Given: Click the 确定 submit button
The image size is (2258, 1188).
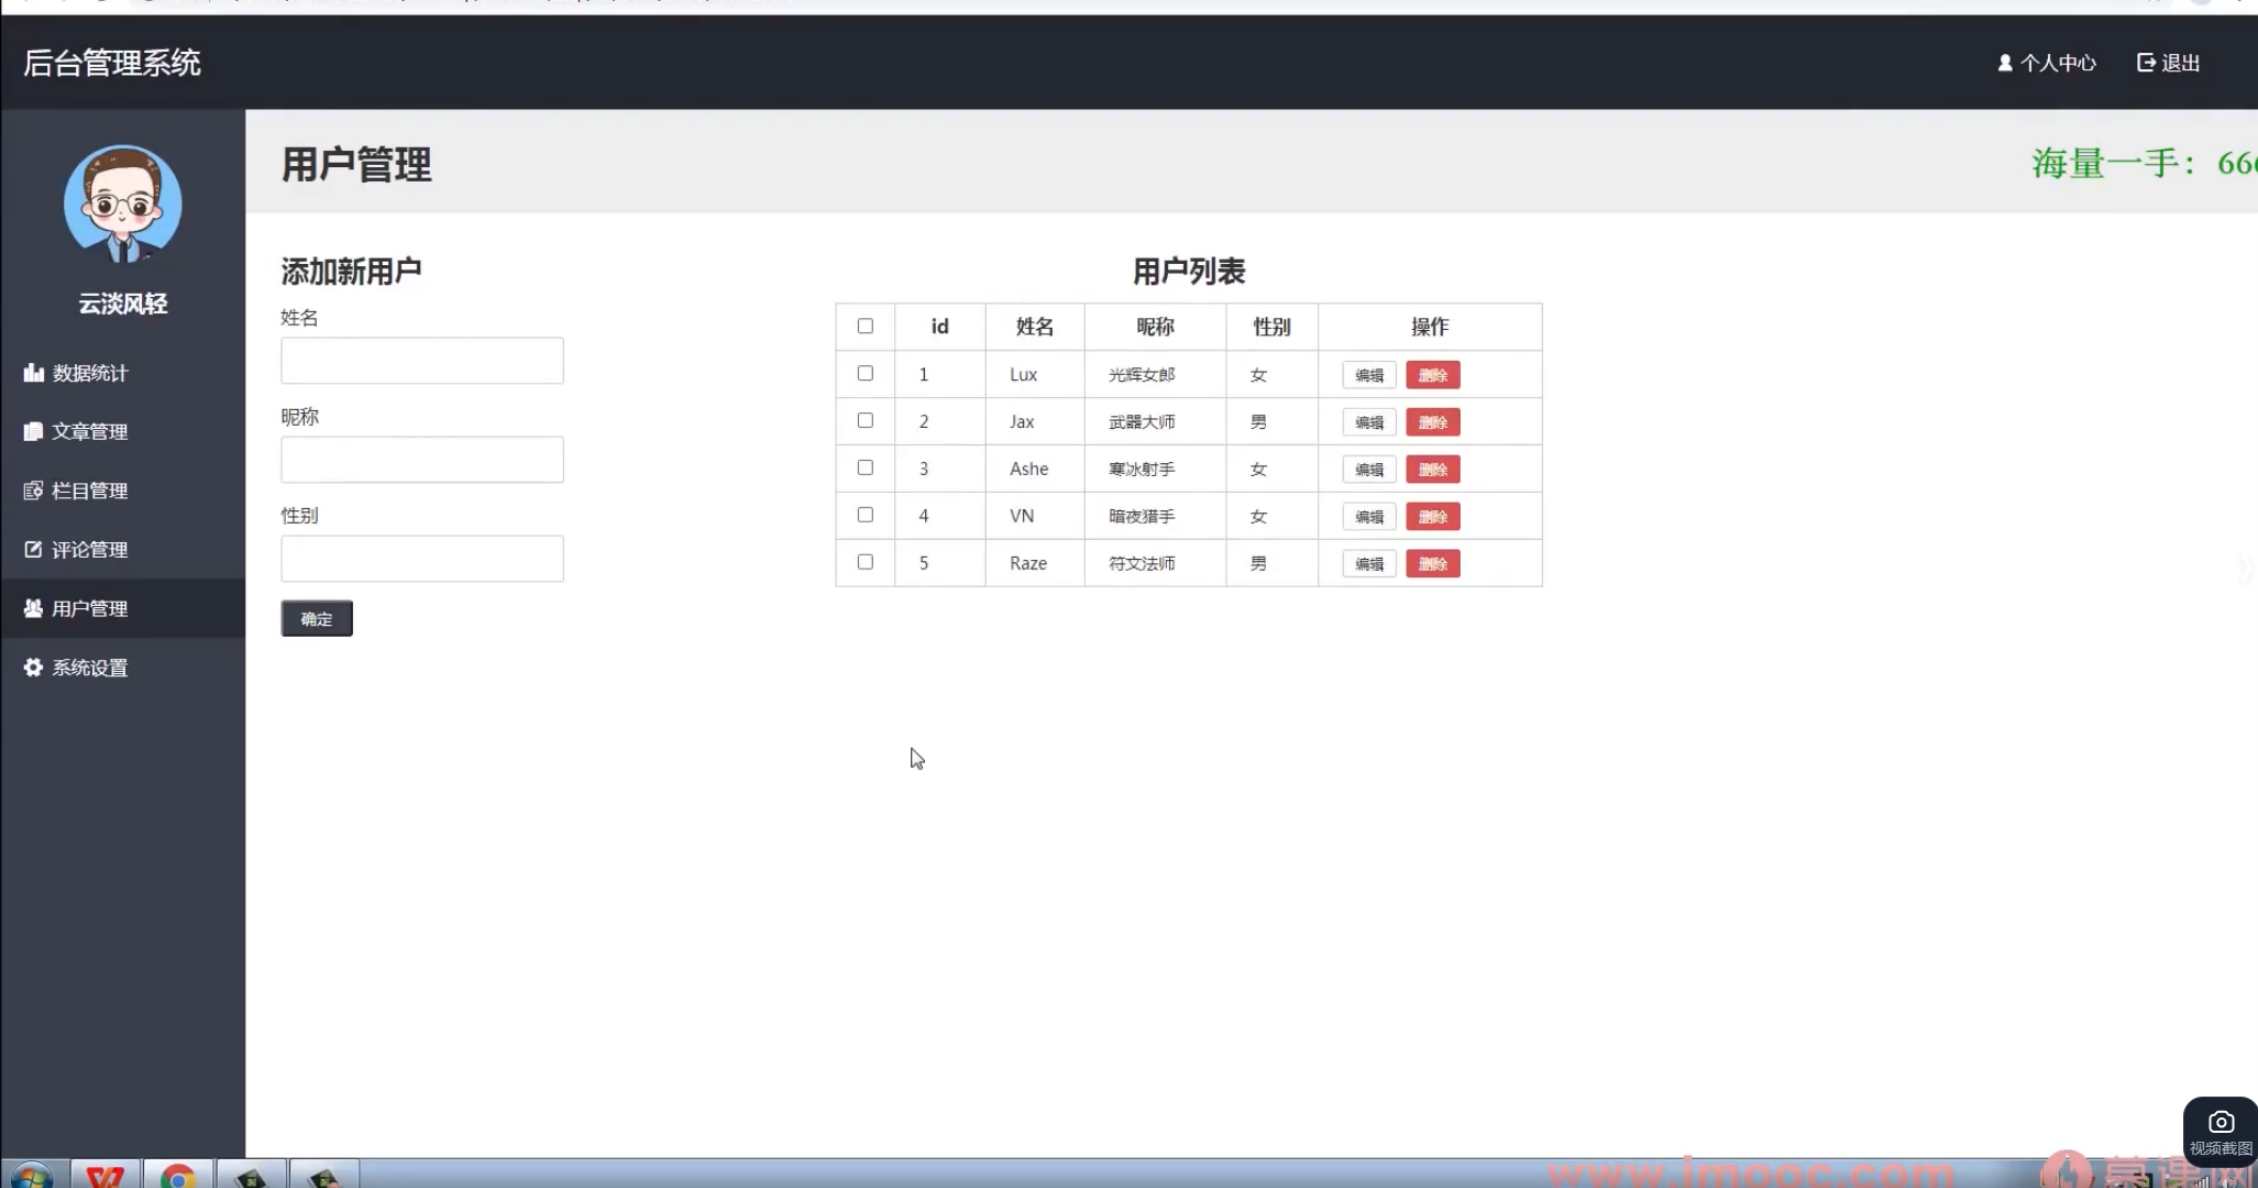Looking at the screenshot, I should tap(316, 619).
